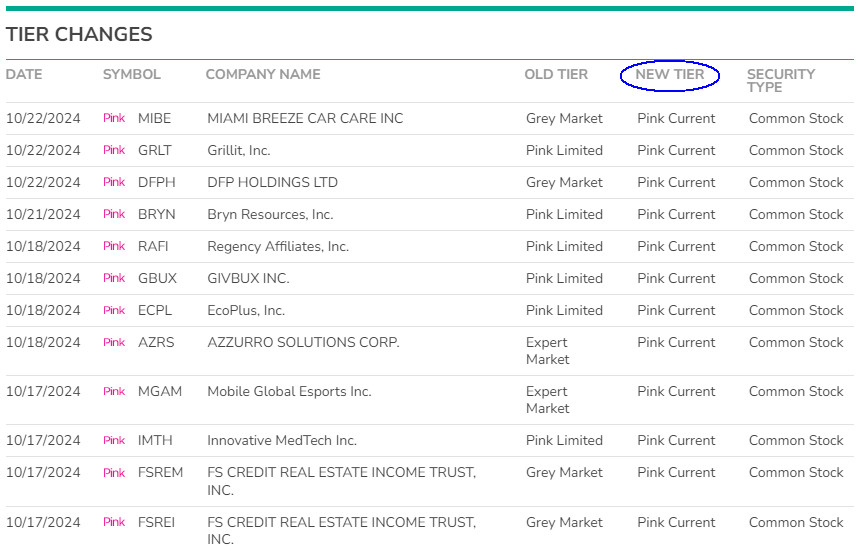The image size is (858, 551).
Task: Click the Pink tier badge beside AZRS
Action: tap(114, 342)
